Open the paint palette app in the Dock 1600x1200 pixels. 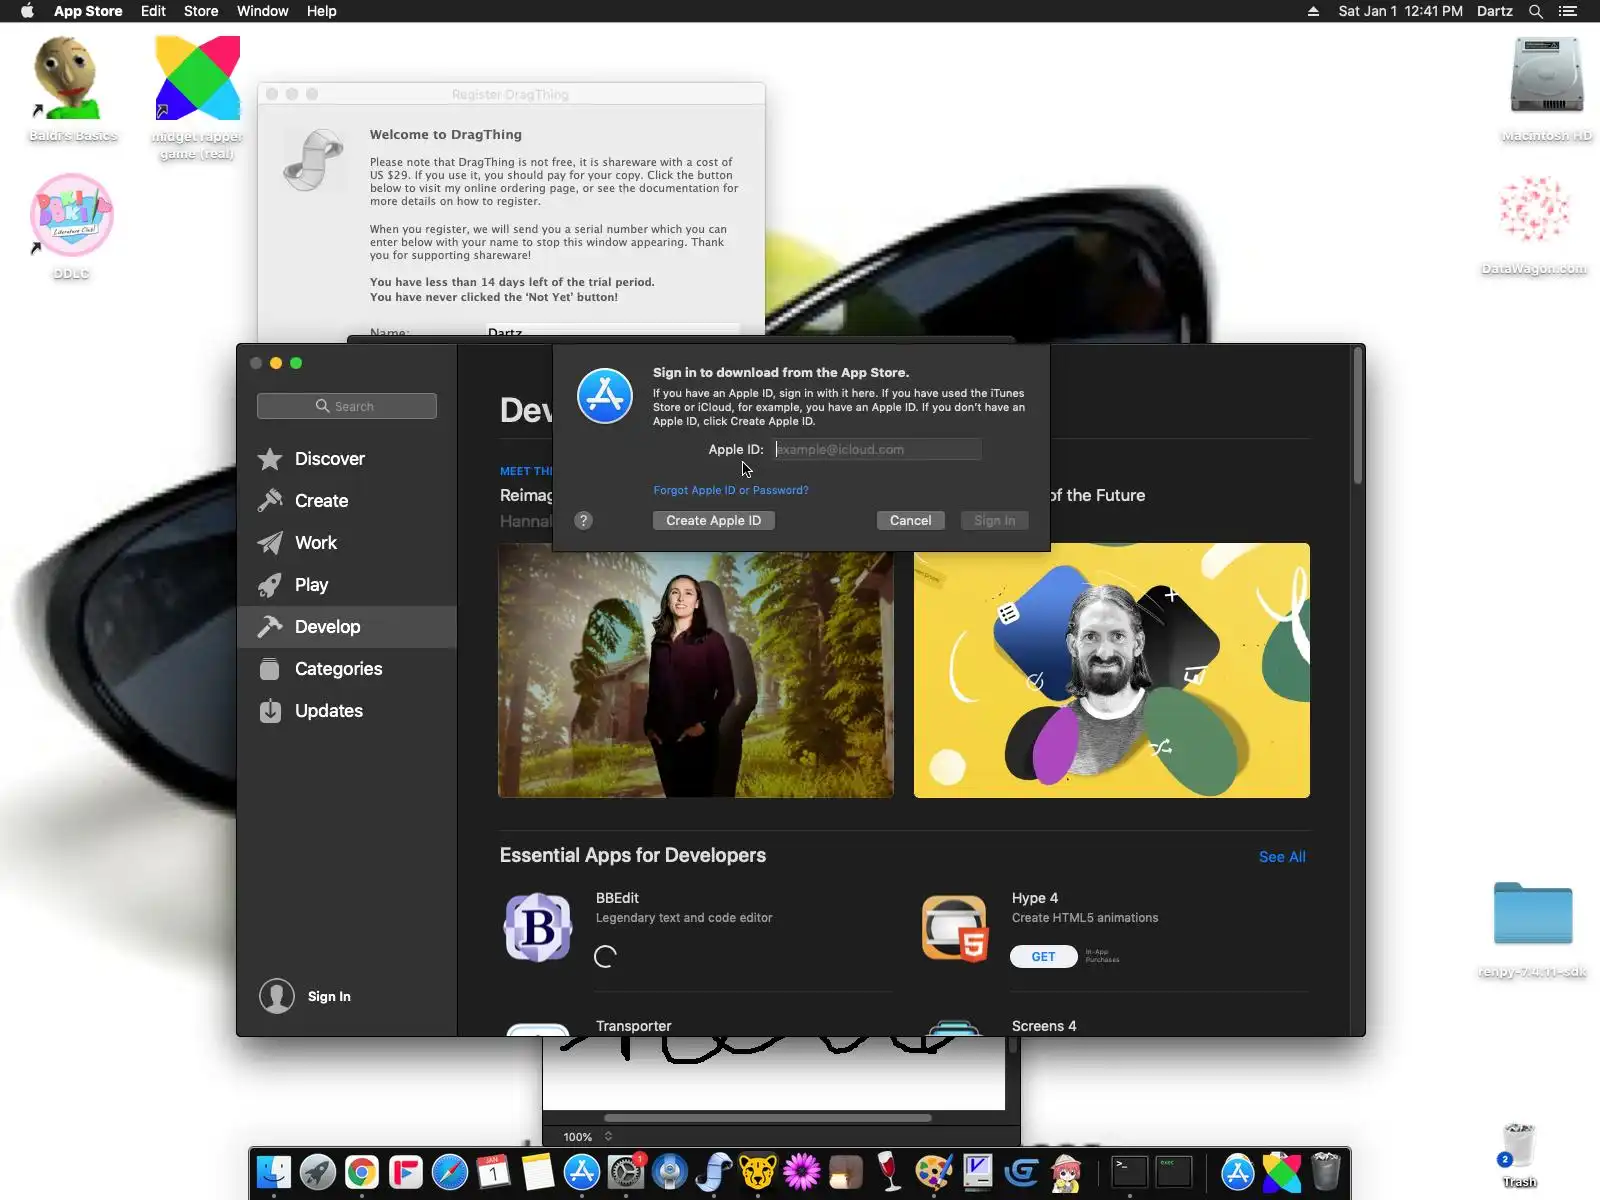(x=933, y=1172)
